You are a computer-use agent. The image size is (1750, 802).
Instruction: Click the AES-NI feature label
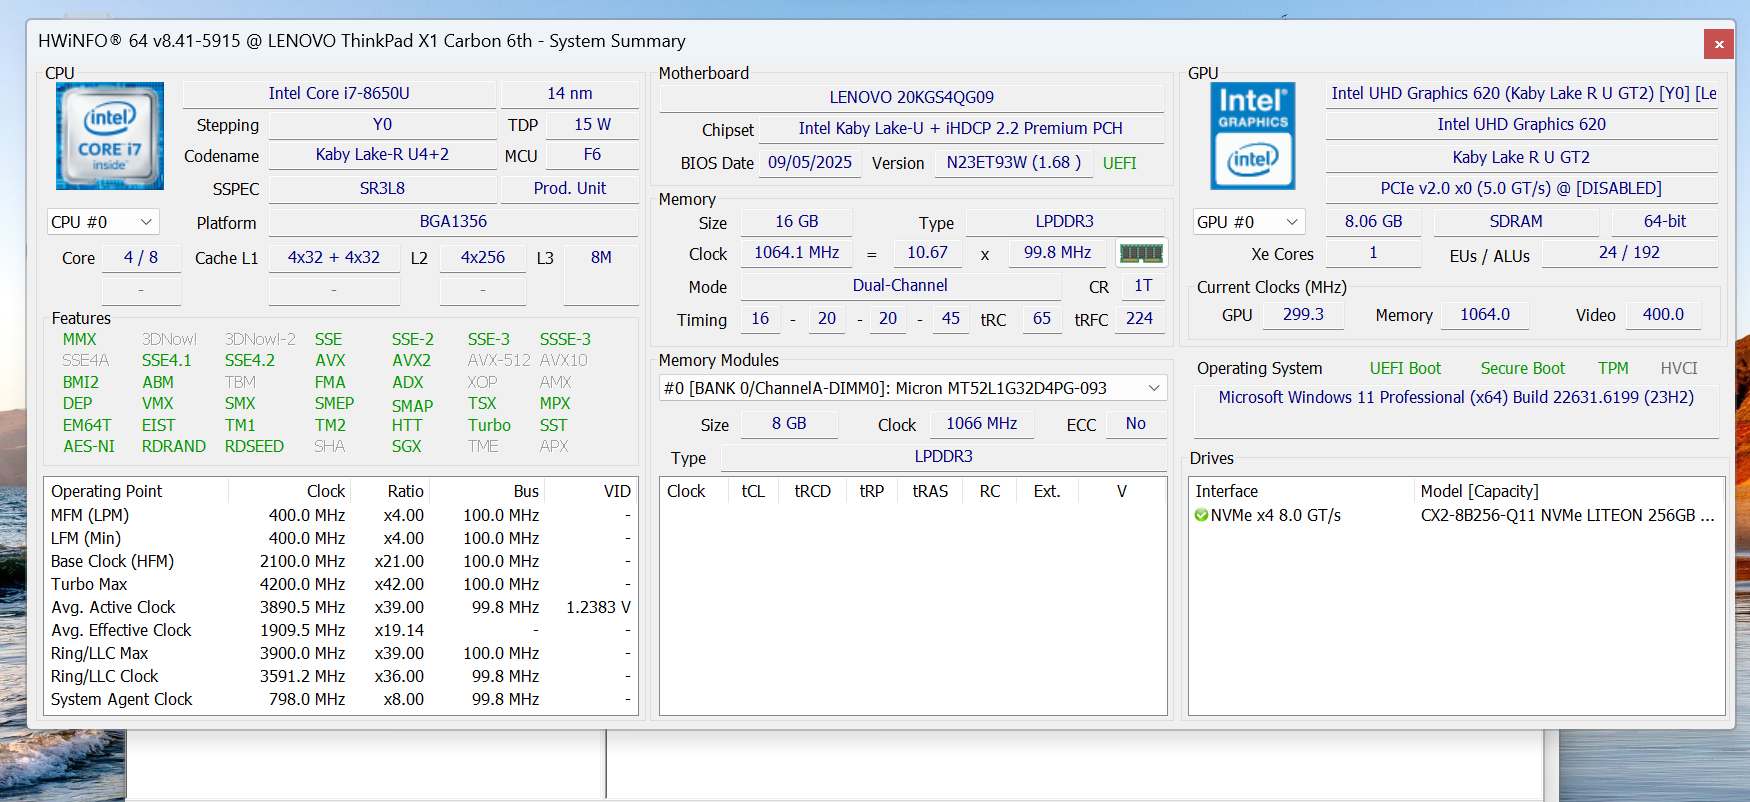point(89,447)
